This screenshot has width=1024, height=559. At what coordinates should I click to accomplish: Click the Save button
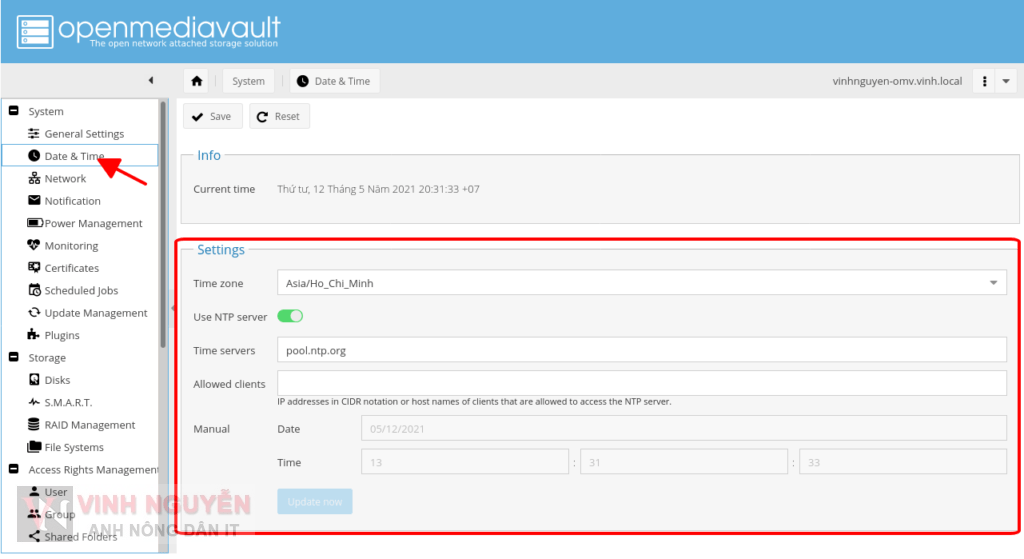coord(211,117)
